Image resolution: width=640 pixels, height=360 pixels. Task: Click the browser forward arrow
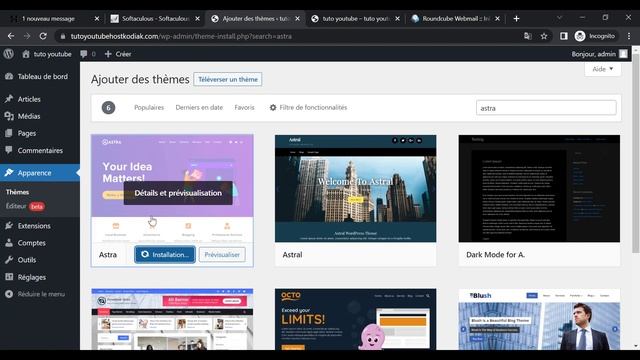pyautogui.click(x=27, y=36)
